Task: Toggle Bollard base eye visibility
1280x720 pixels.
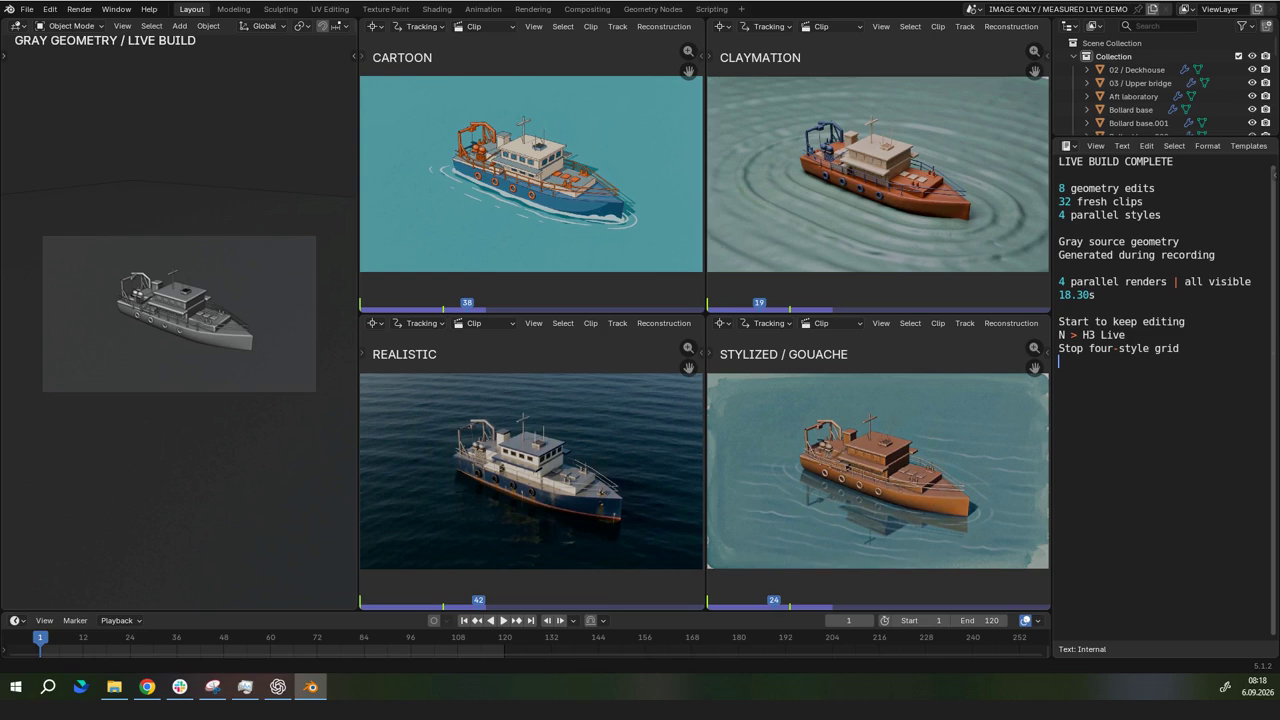Action: coord(1252,110)
